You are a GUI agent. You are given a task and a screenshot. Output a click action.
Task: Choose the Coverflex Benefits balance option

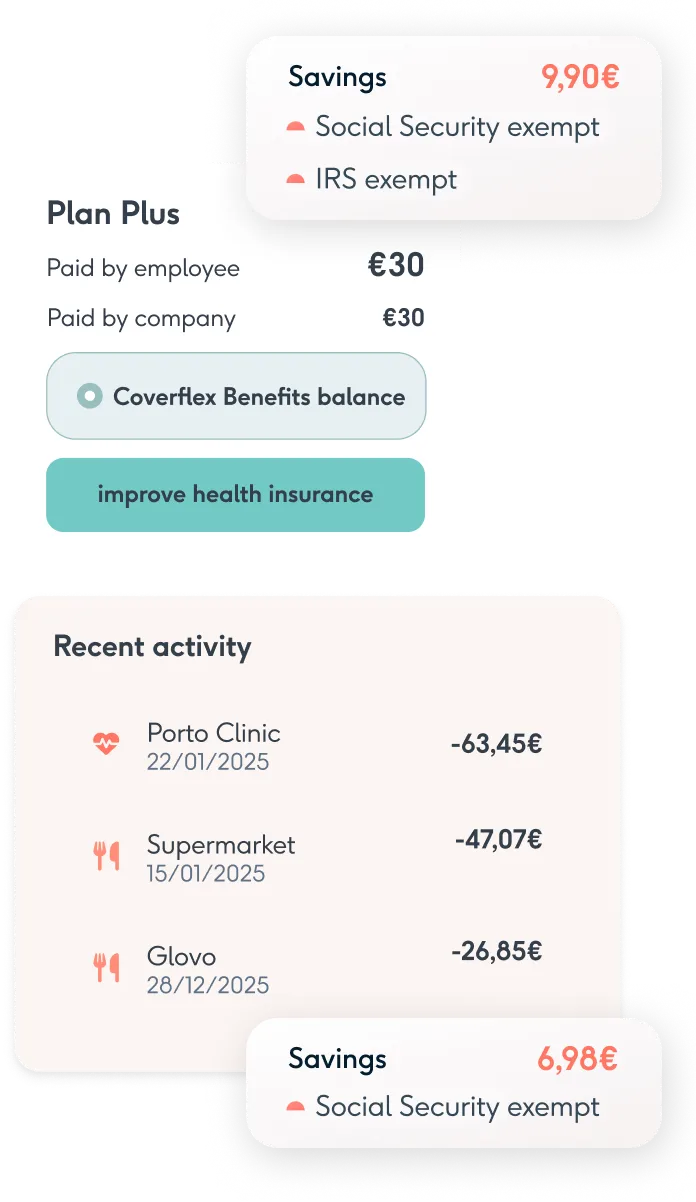(258, 397)
